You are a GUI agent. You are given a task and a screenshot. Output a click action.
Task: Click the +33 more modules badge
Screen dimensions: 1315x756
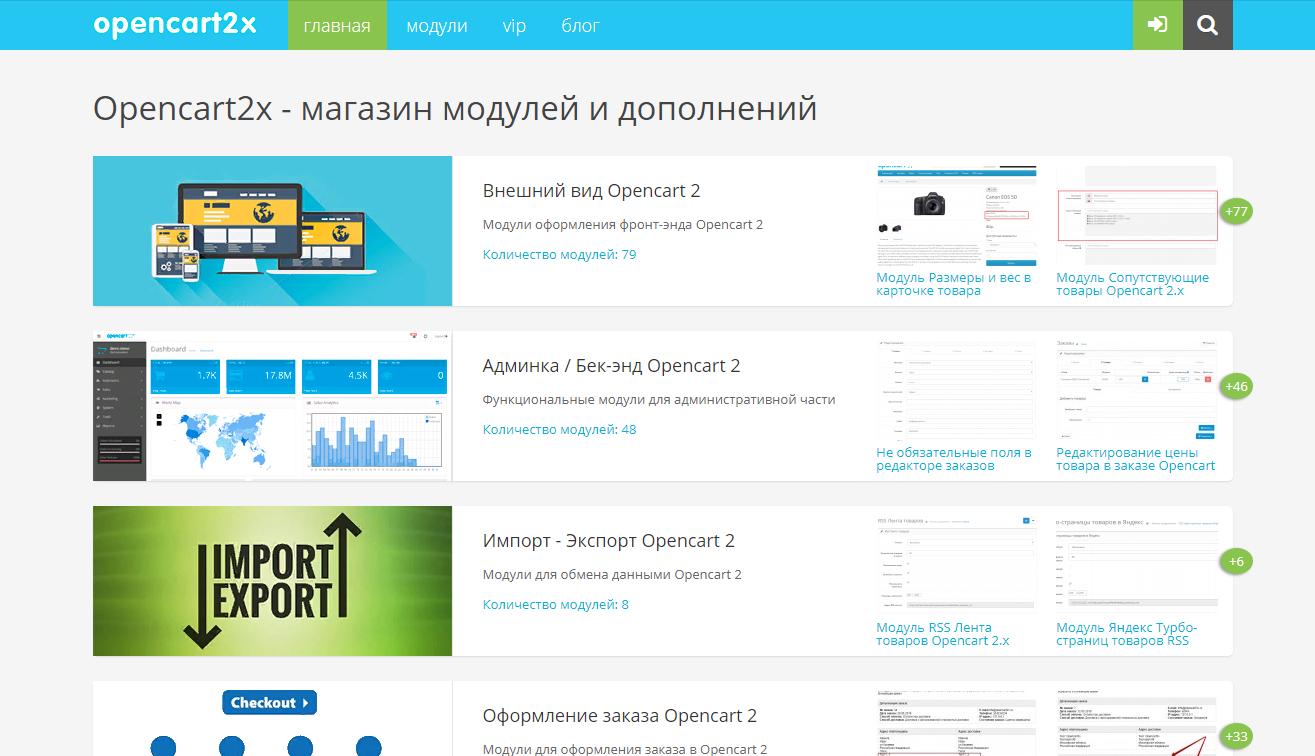(x=1237, y=736)
